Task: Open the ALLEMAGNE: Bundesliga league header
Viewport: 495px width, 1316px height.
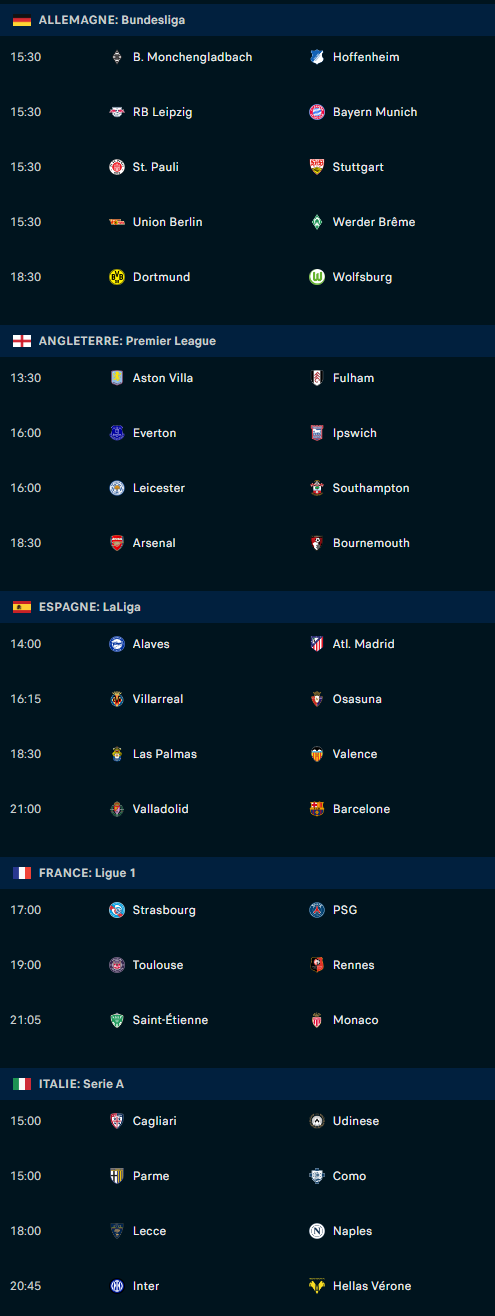Action: coord(247,20)
